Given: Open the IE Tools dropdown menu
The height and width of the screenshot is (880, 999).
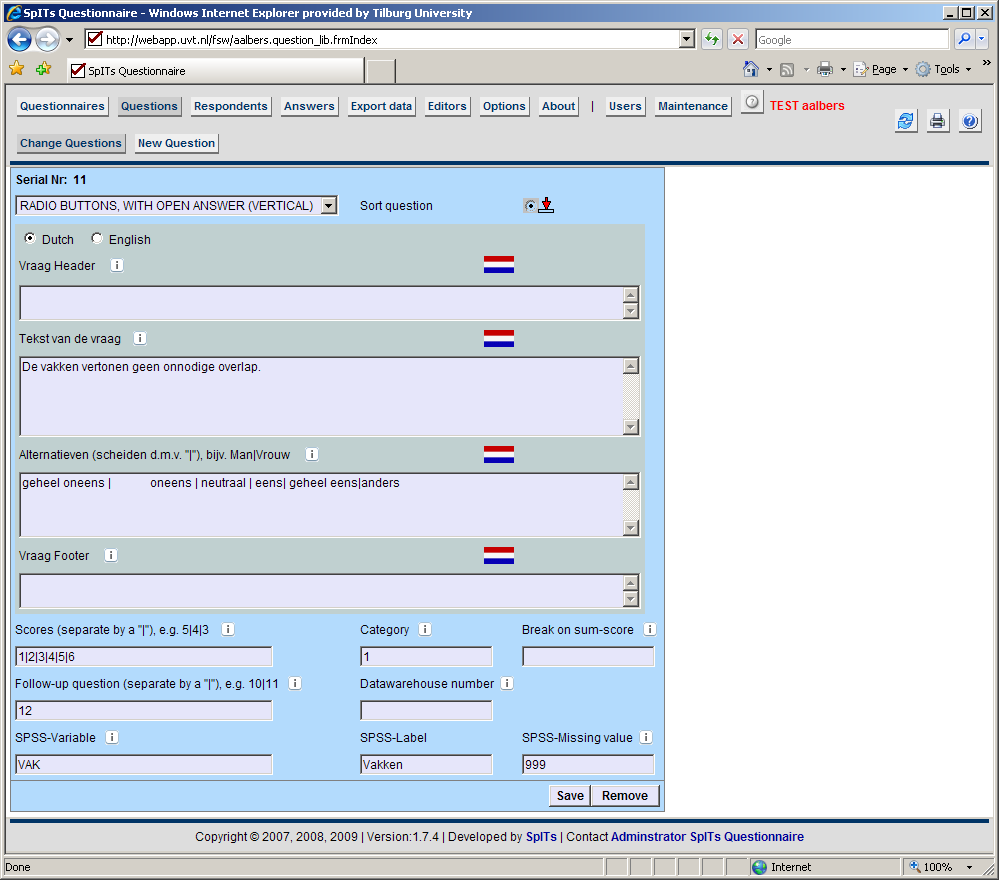Looking at the screenshot, I should point(945,70).
